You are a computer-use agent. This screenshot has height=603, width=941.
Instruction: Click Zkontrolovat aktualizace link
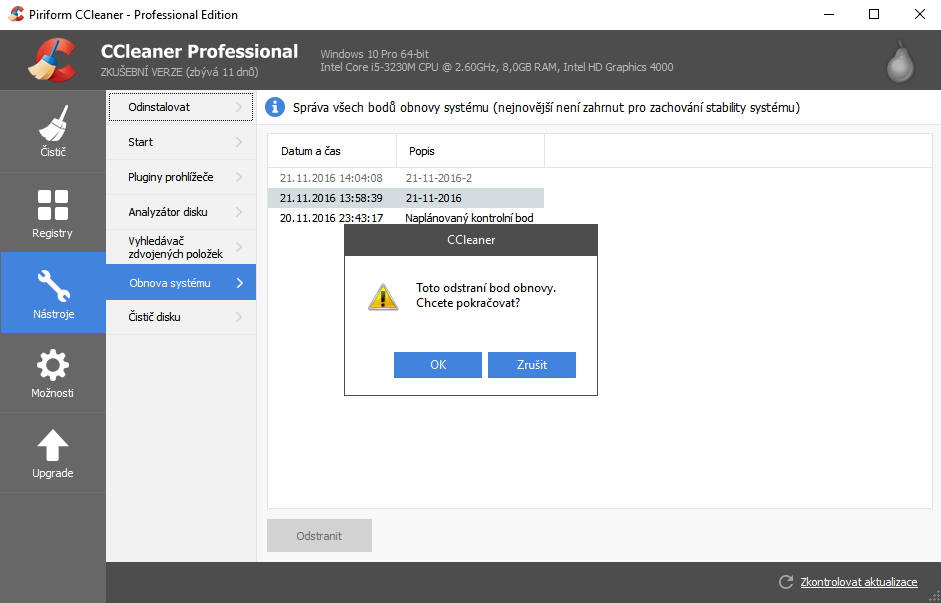(859, 582)
